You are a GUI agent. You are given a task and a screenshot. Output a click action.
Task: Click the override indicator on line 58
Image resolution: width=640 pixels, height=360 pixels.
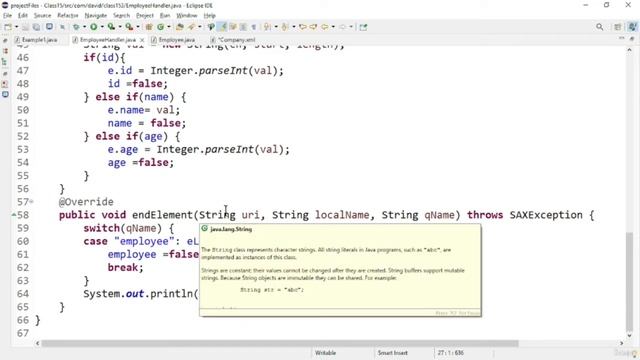coord(14,215)
